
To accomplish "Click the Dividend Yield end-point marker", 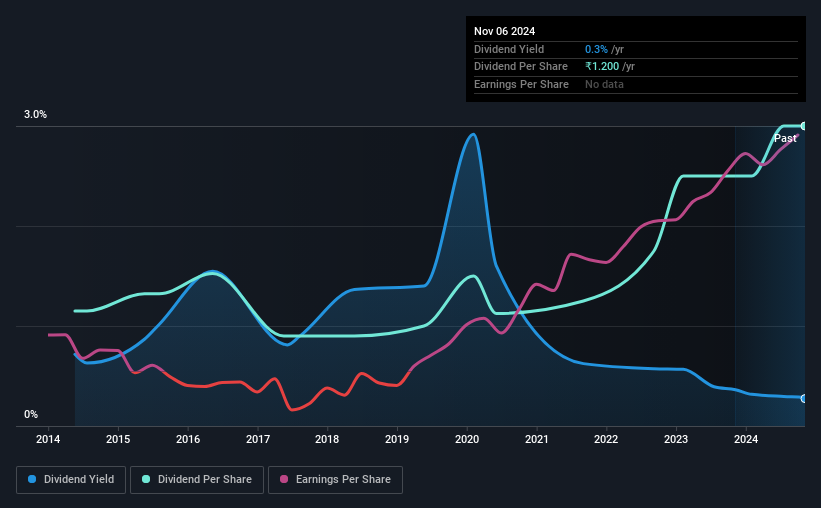I will (803, 399).
